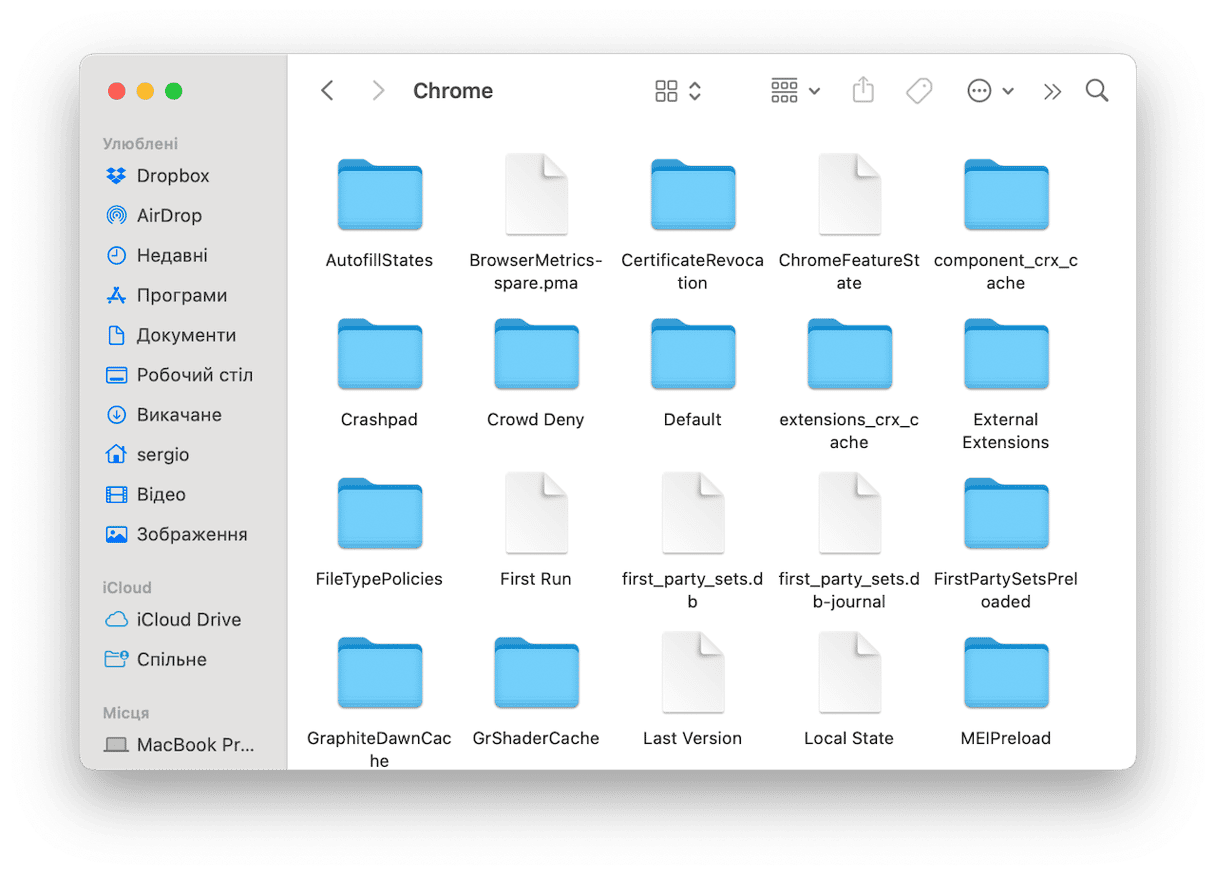Select the BrowserMetrics-spare.pma file icon
The height and width of the screenshot is (875, 1216).
pos(536,194)
